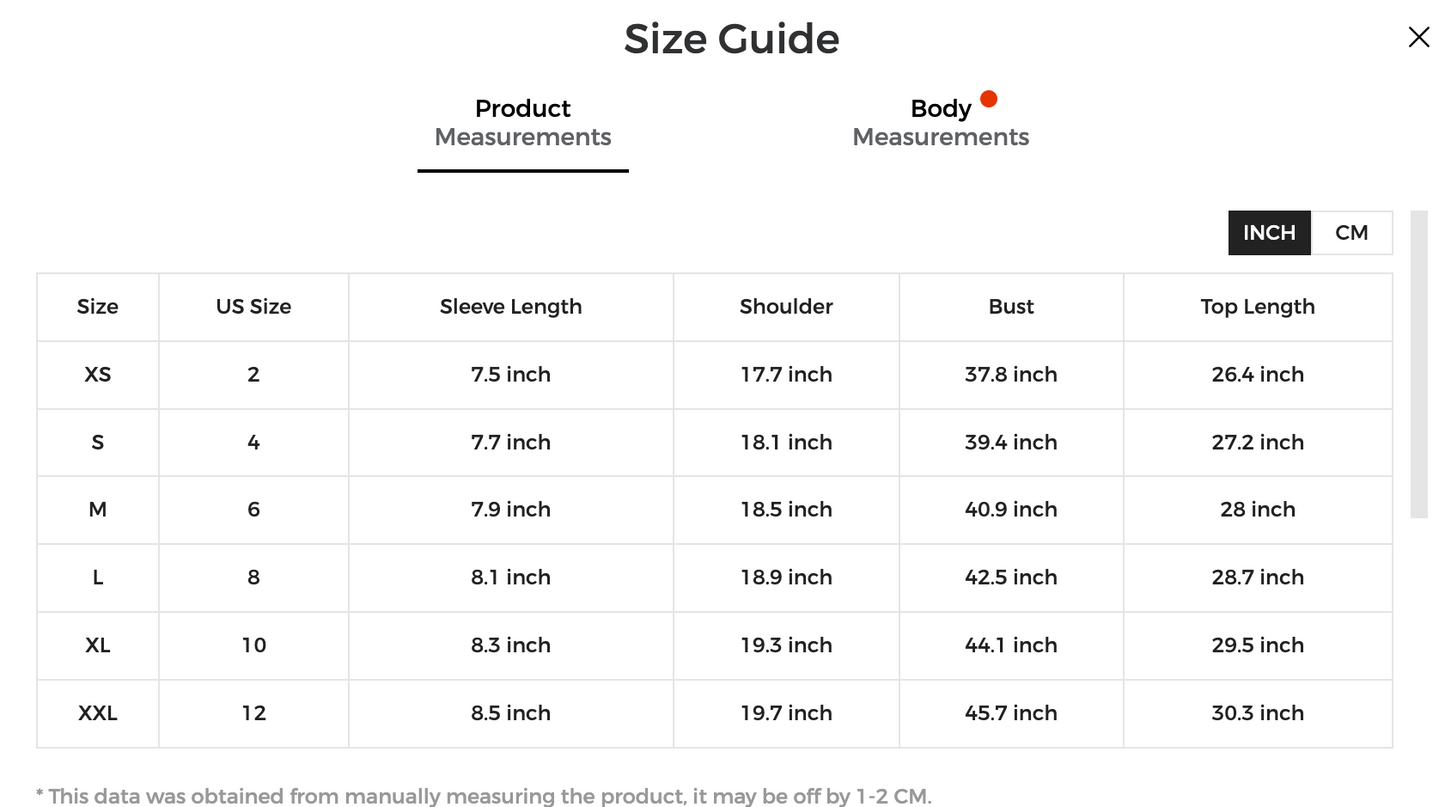1445x807 pixels.
Task: Close the Size Guide dialog
Action: (1418, 37)
